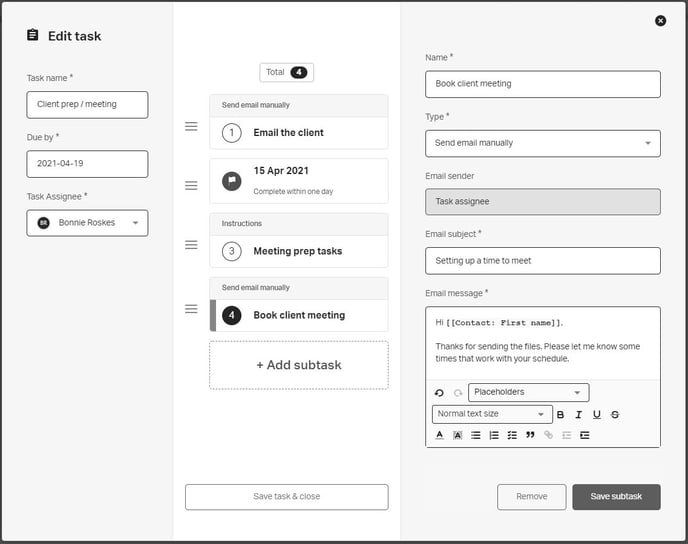The image size is (688, 544).
Task: Click the Add subtask button
Action: click(298, 365)
